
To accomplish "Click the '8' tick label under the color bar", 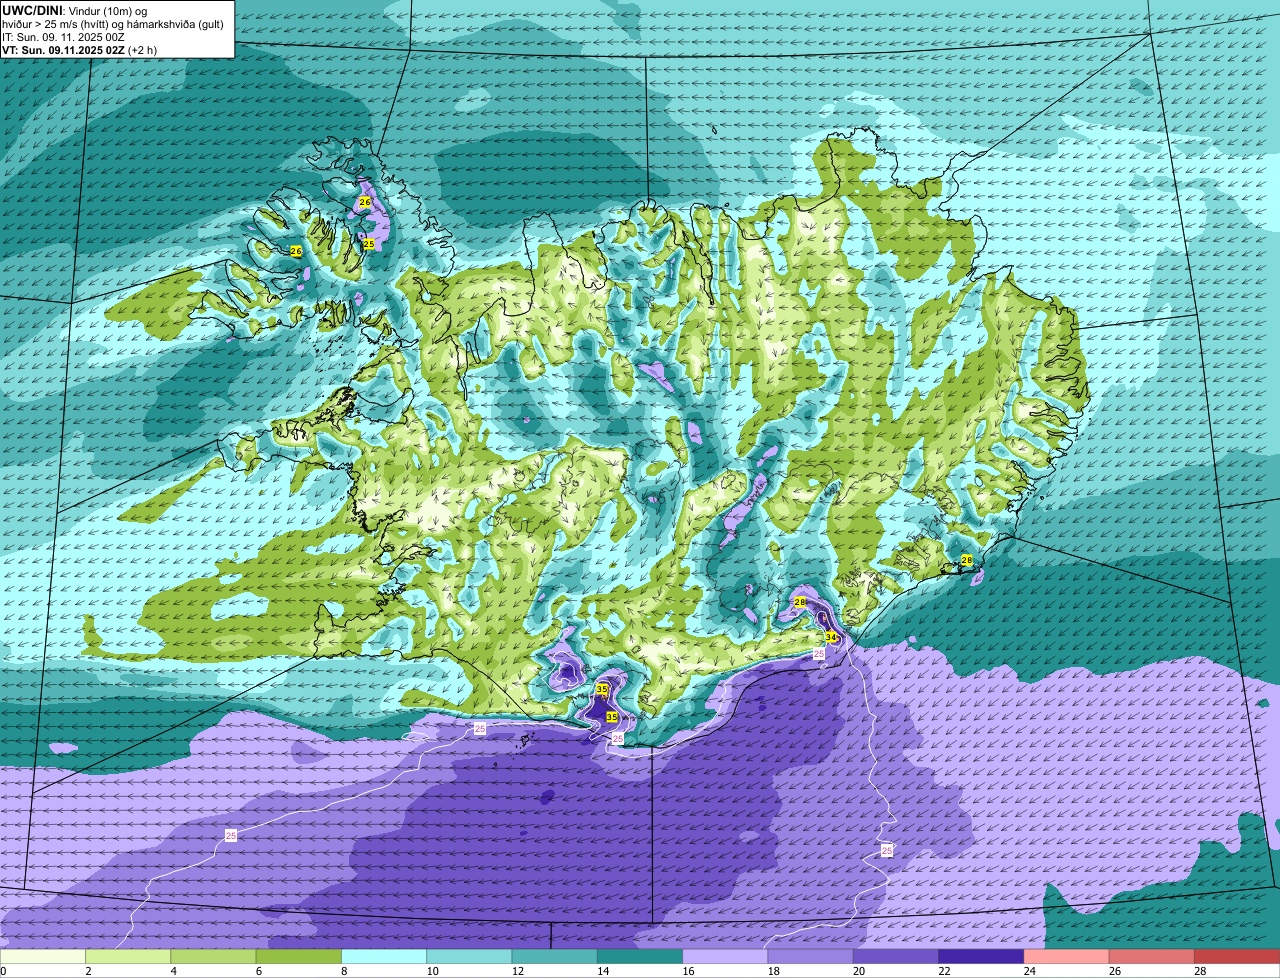I will [344, 971].
